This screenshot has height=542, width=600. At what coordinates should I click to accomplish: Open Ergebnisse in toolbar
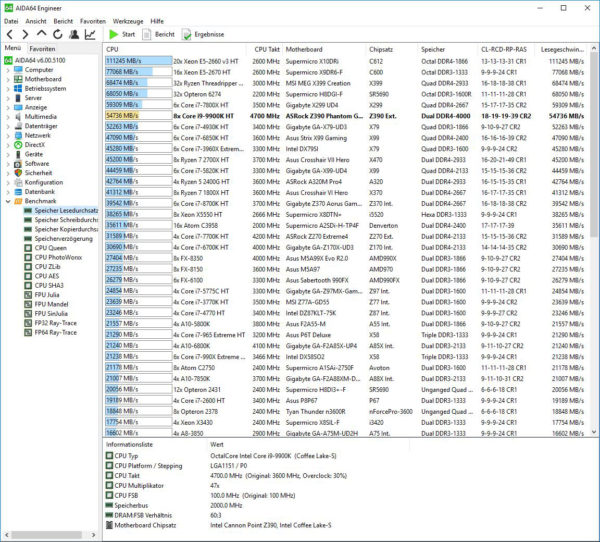click(x=203, y=34)
